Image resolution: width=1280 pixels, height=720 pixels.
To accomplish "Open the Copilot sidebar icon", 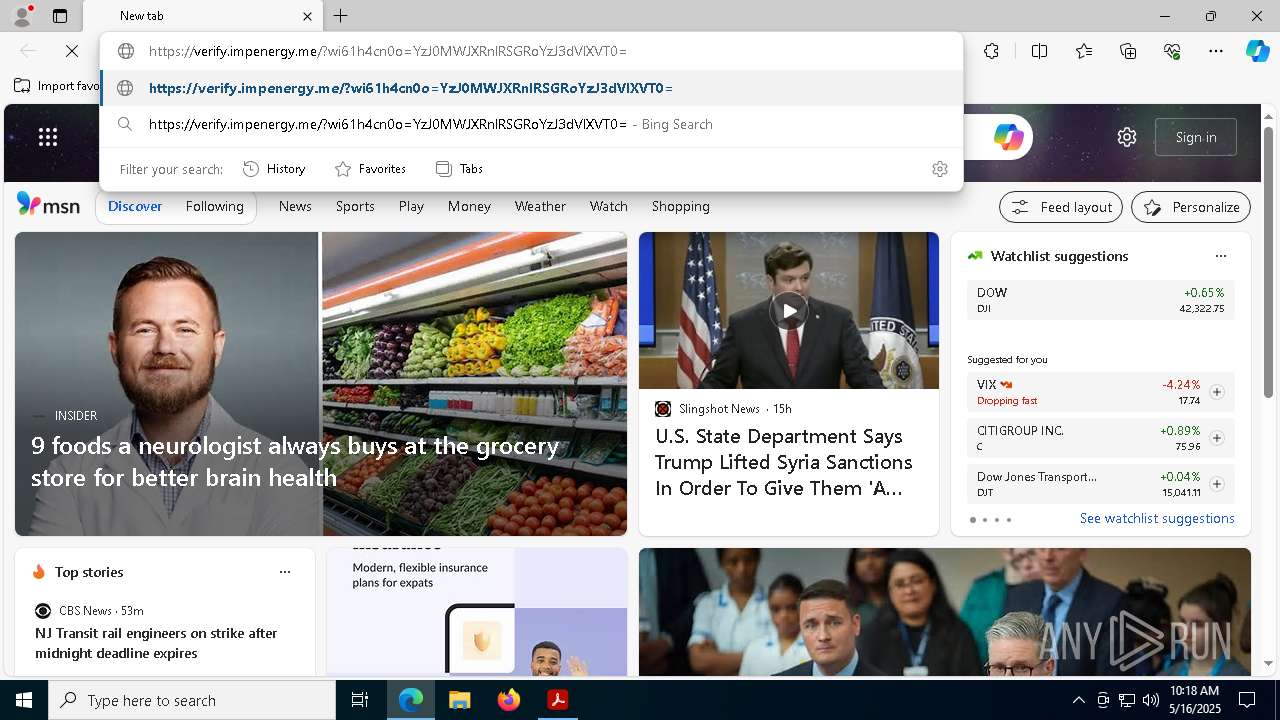I will (1258, 51).
